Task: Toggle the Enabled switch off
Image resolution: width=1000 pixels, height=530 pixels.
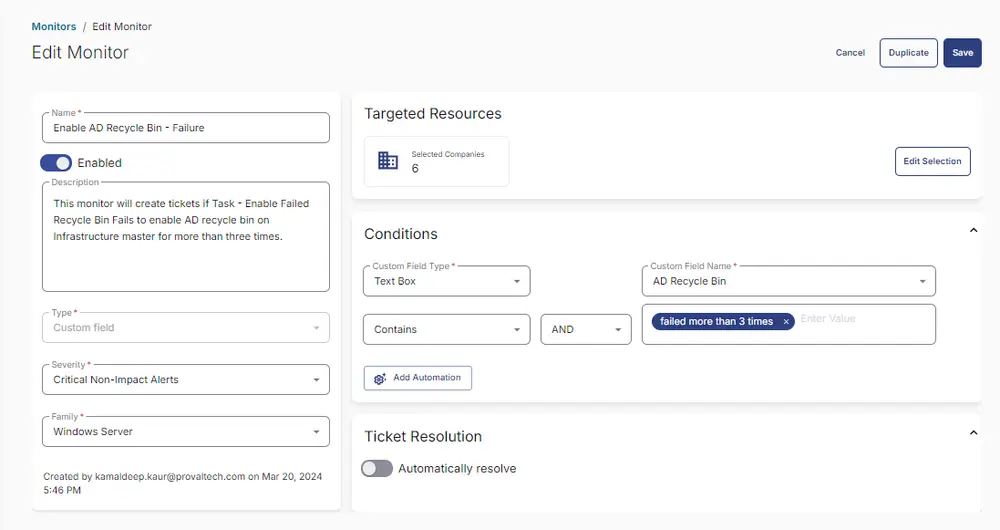Action: tap(56, 163)
